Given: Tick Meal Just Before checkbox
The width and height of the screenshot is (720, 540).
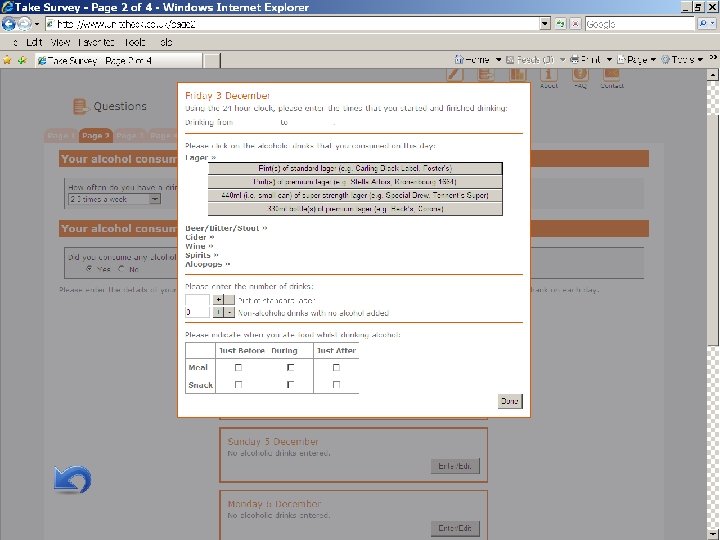Looking at the screenshot, I should pyautogui.click(x=238, y=367).
